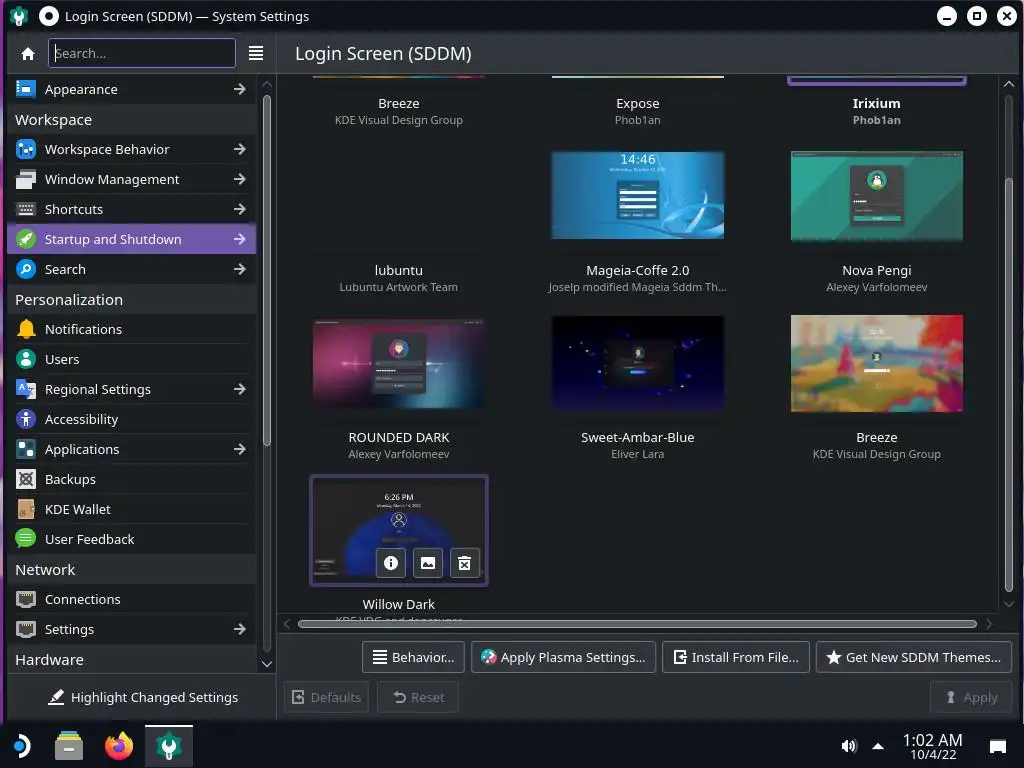Open the application launcher in taskbar
The width and height of the screenshot is (1024, 768).
click(21, 745)
